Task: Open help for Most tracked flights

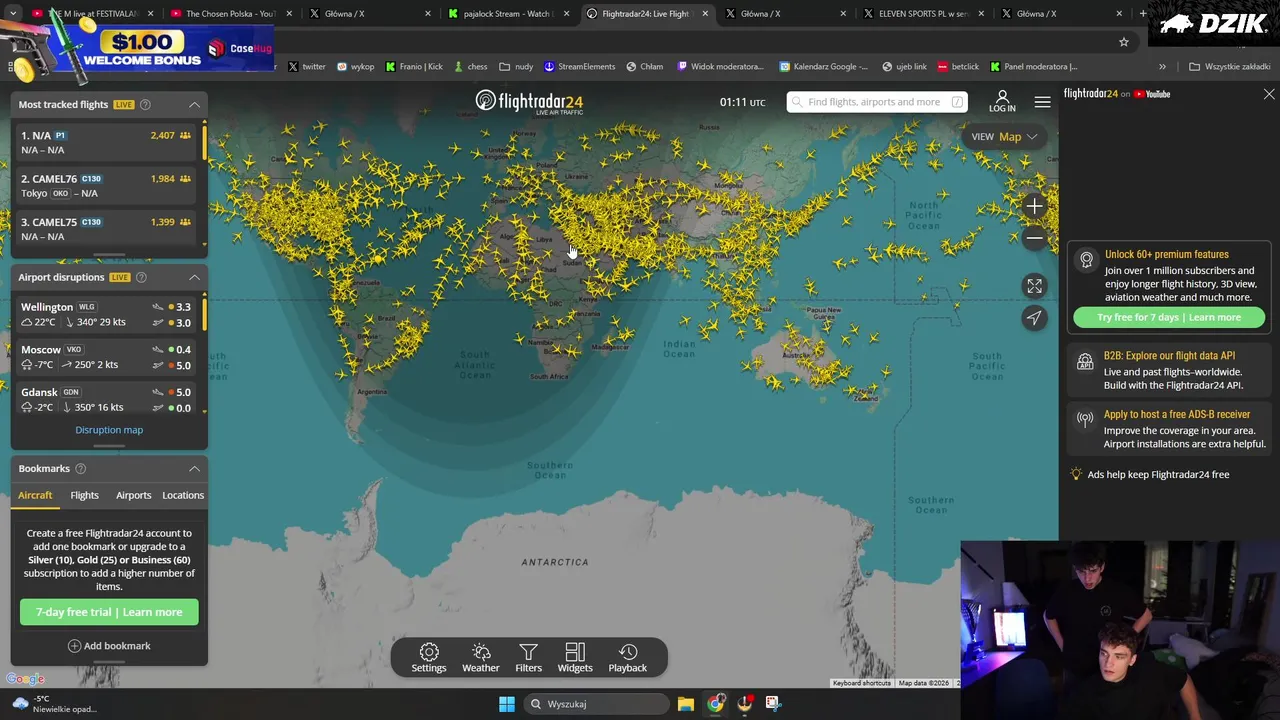Action: (145, 105)
